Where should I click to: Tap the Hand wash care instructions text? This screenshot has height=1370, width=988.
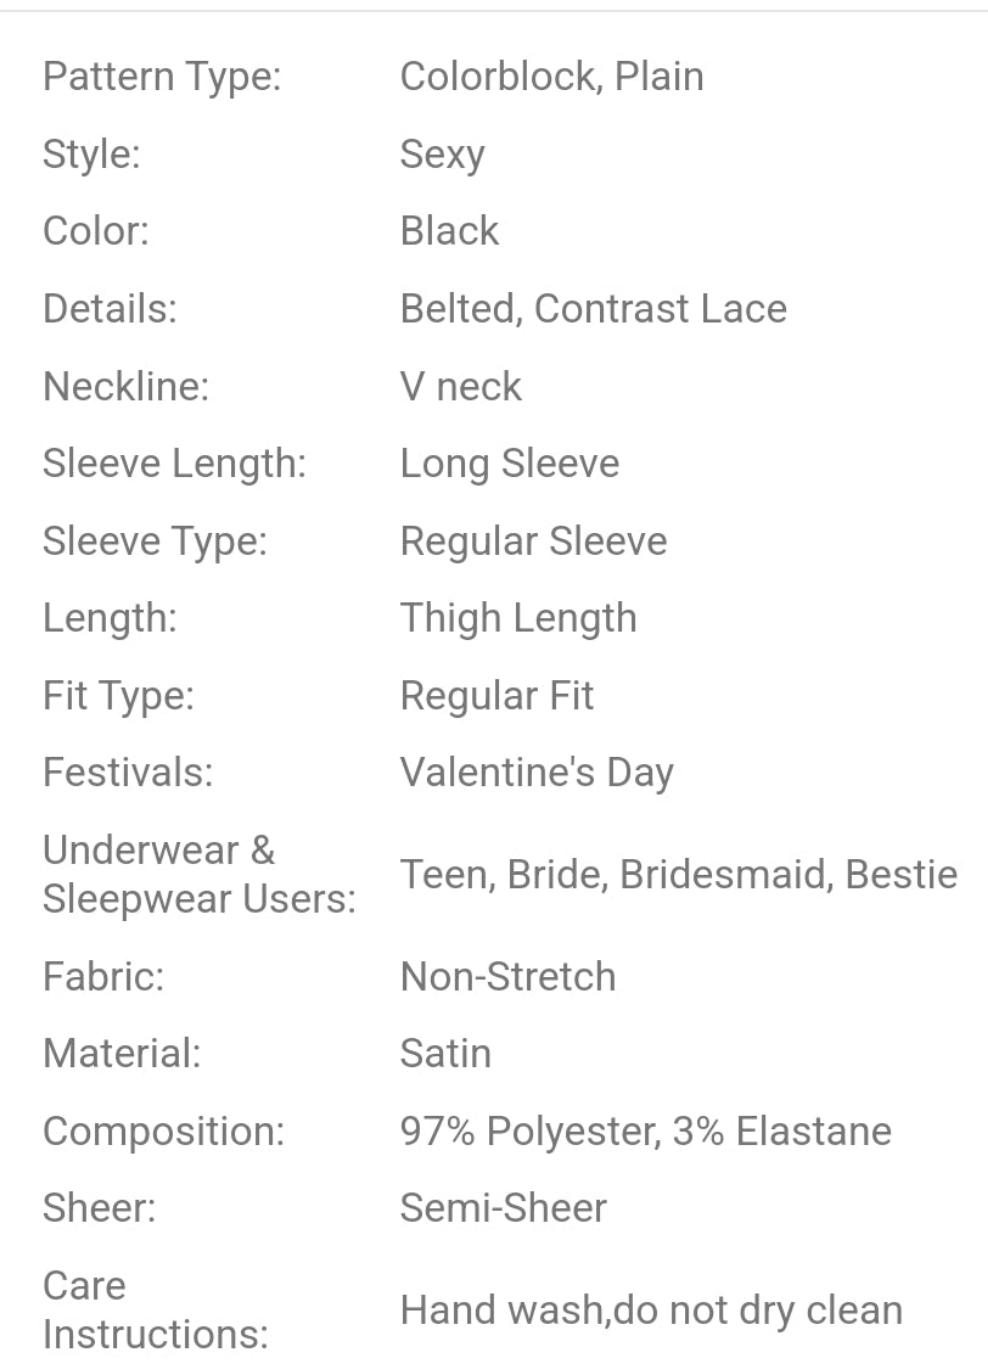[651, 1310]
